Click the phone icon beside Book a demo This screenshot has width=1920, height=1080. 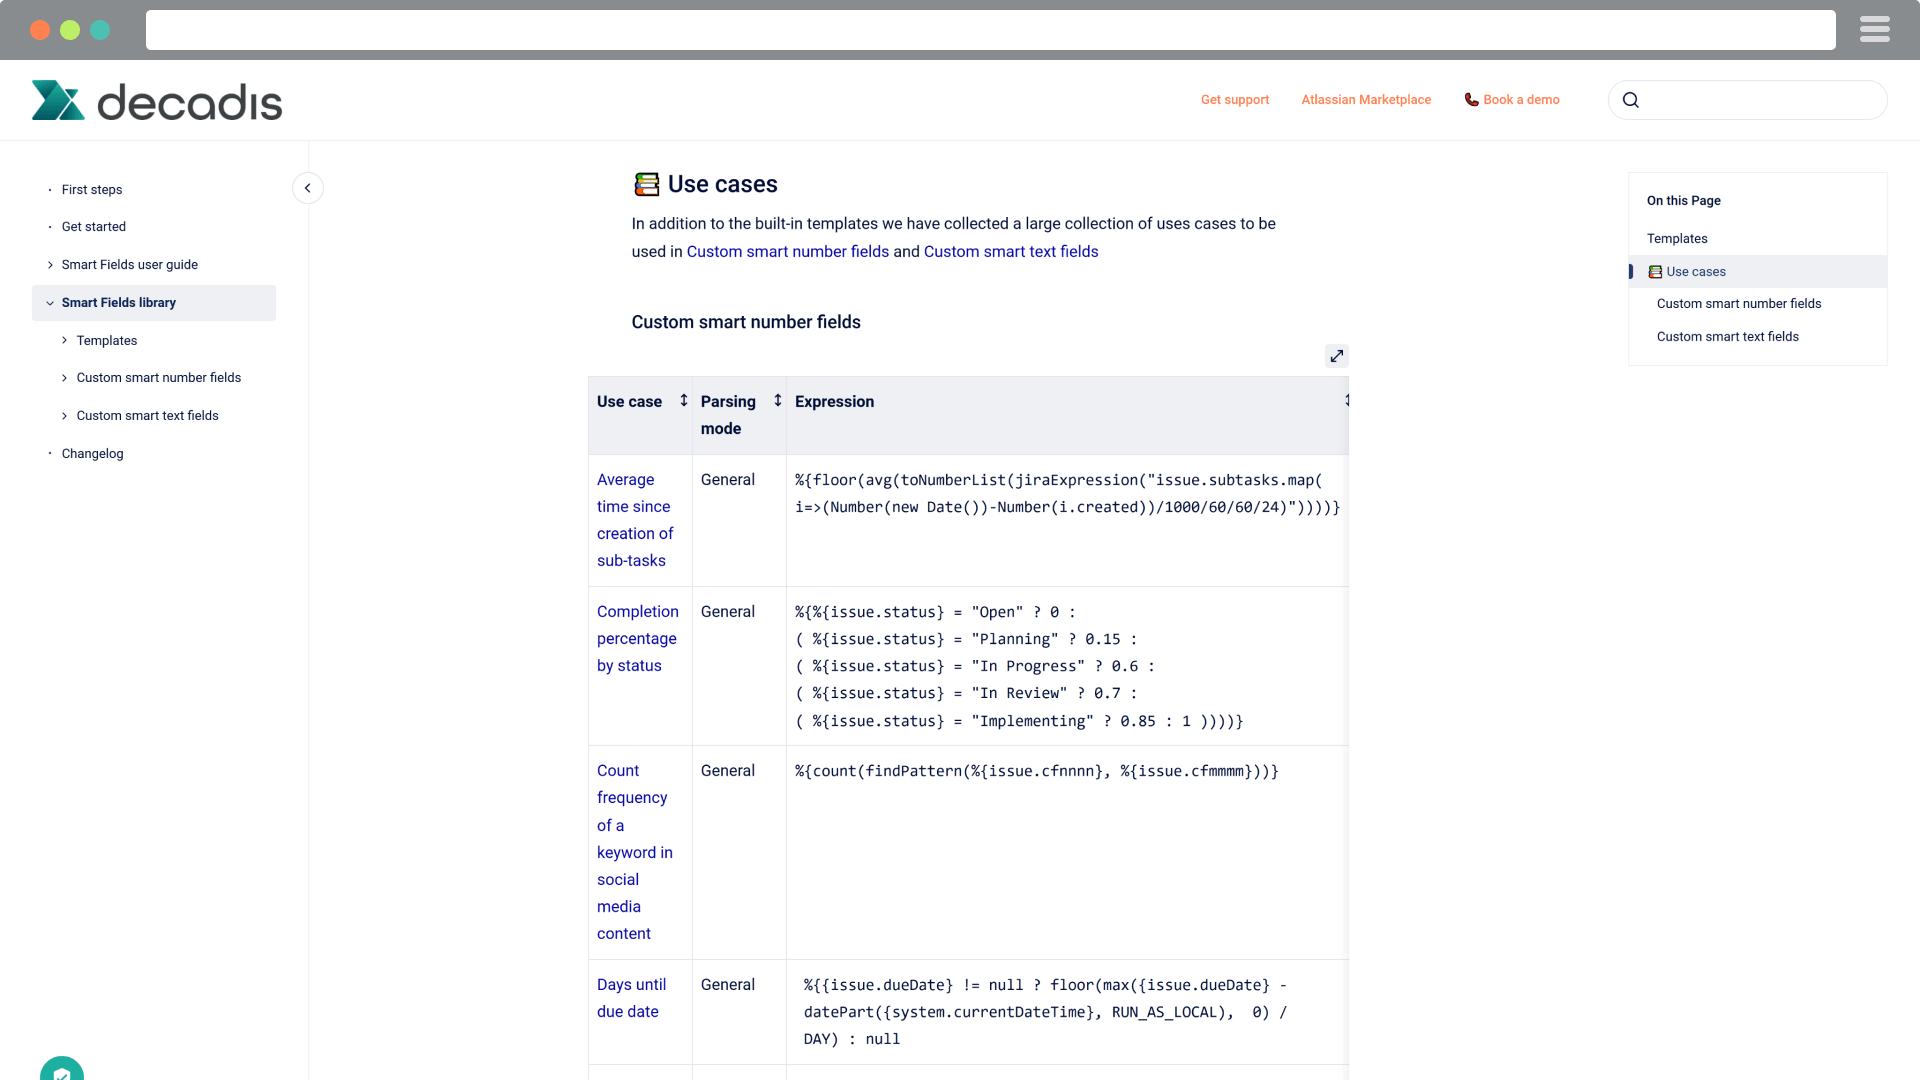click(x=1471, y=100)
